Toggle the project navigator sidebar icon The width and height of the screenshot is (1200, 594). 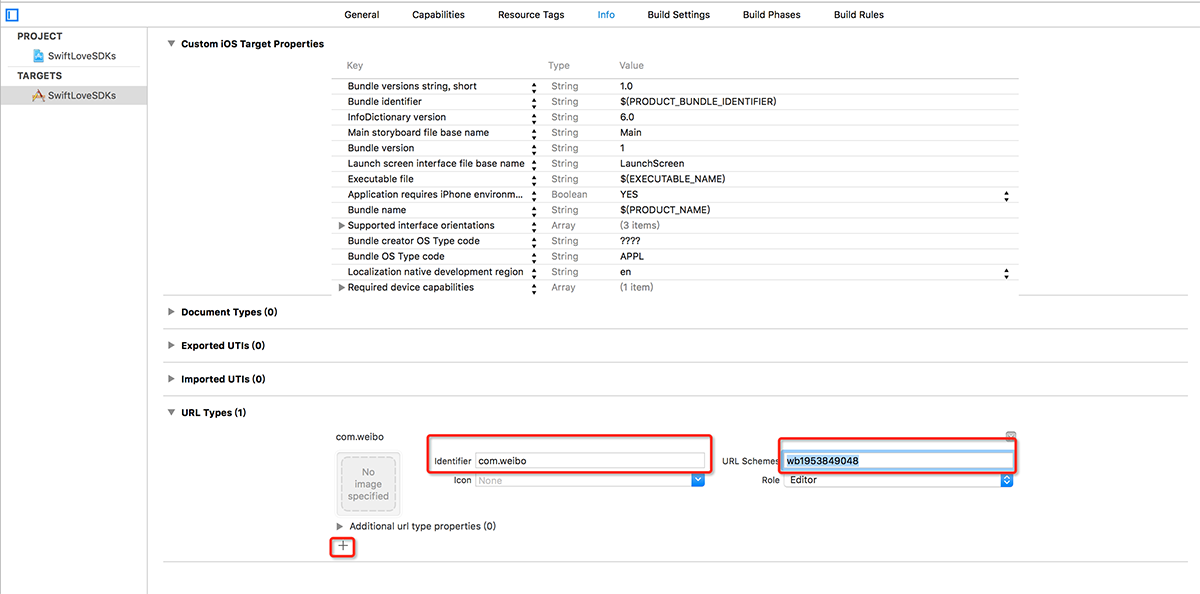tap(13, 15)
